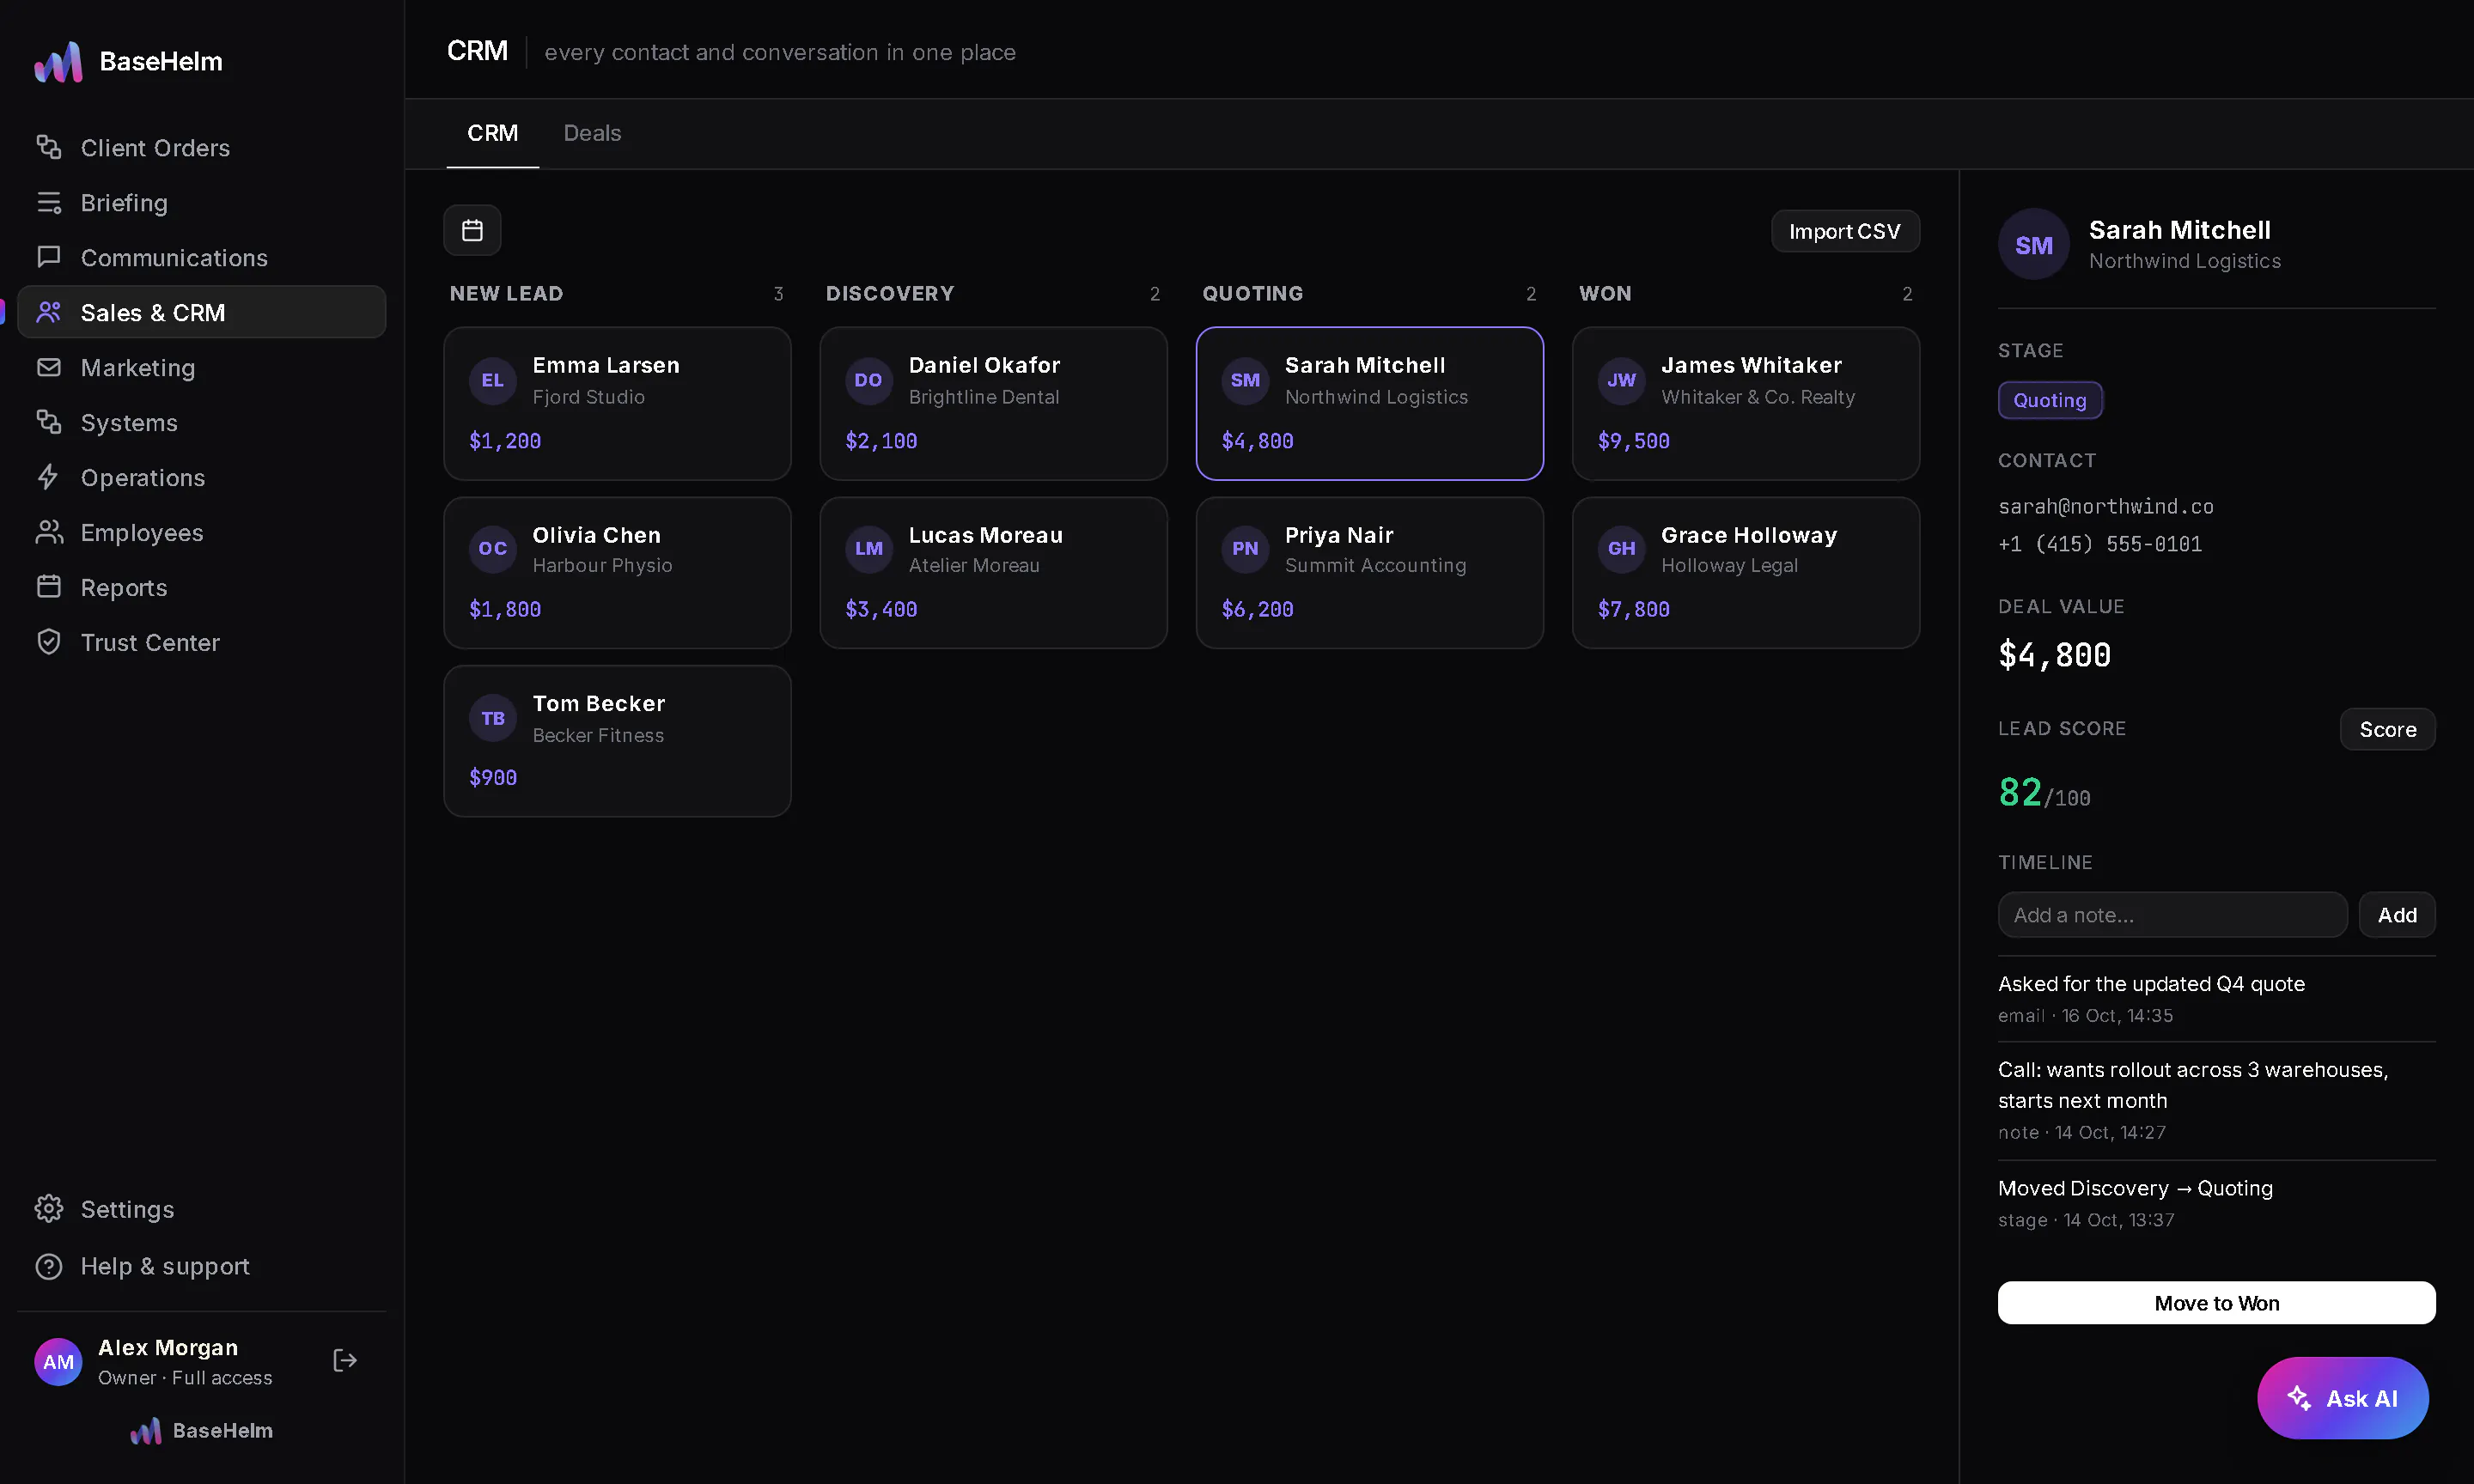Image resolution: width=2474 pixels, height=1484 pixels.
Task: Click Becker Fitness company name
Action: click(598, 735)
